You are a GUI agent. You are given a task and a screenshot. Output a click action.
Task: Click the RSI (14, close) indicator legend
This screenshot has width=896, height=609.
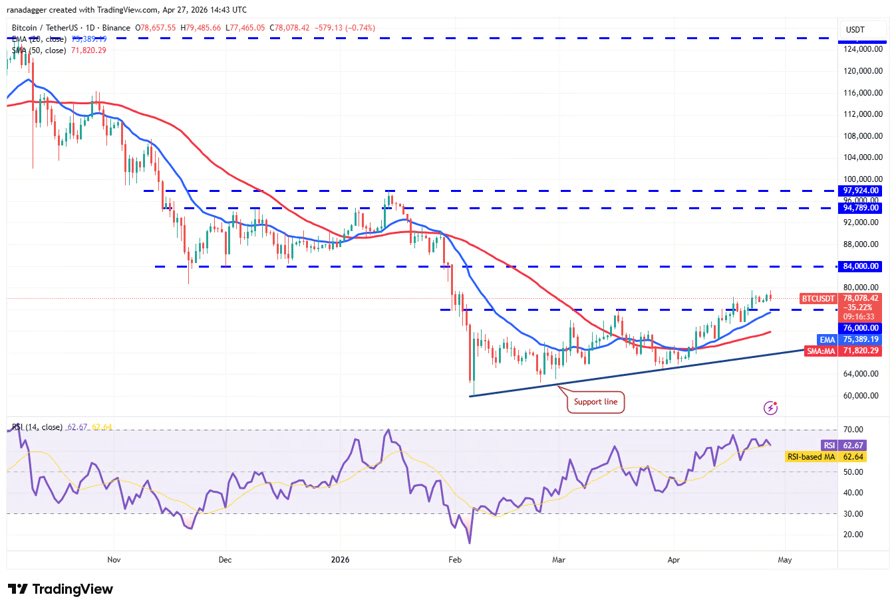tap(35, 427)
